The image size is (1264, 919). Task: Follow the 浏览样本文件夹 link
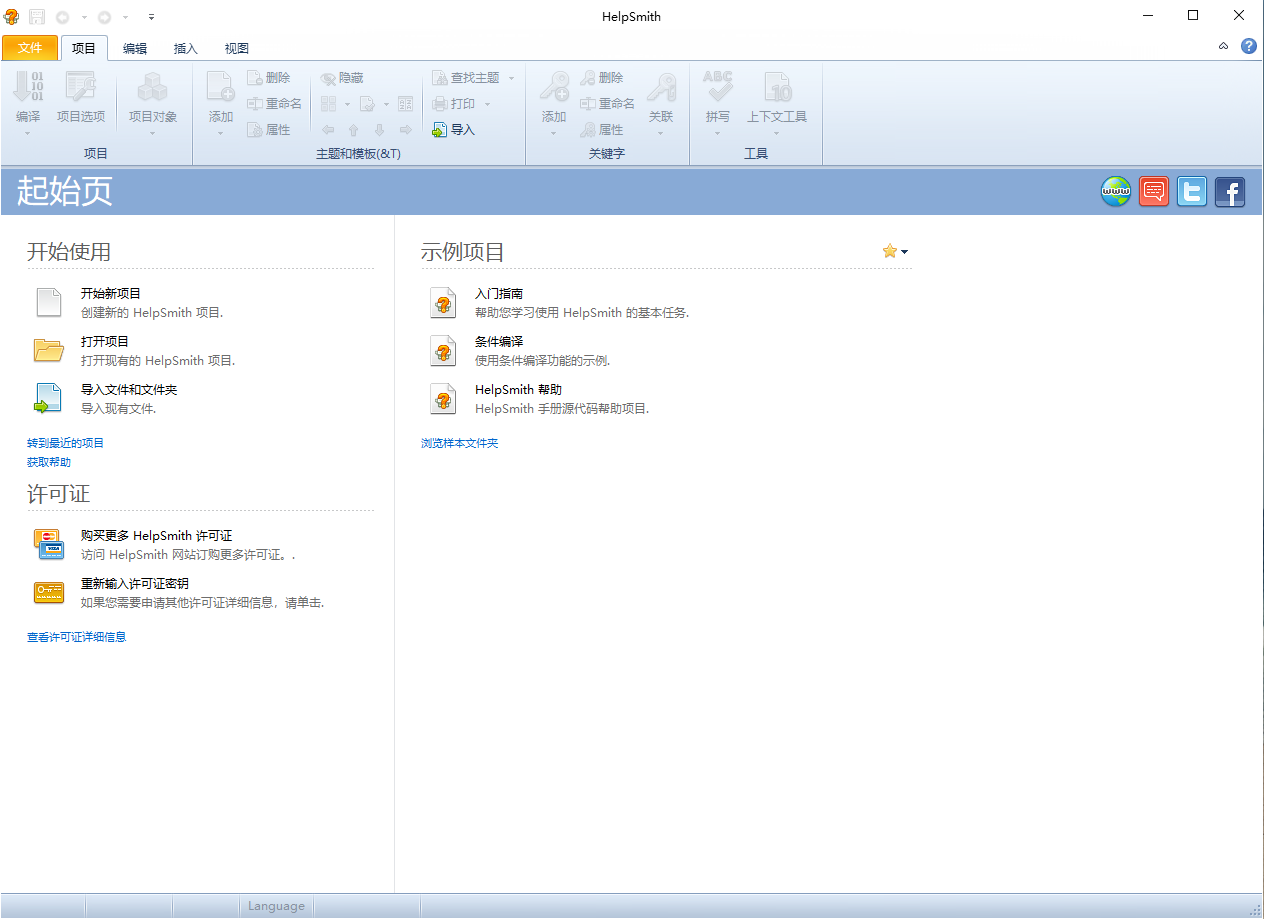click(x=459, y=442)
